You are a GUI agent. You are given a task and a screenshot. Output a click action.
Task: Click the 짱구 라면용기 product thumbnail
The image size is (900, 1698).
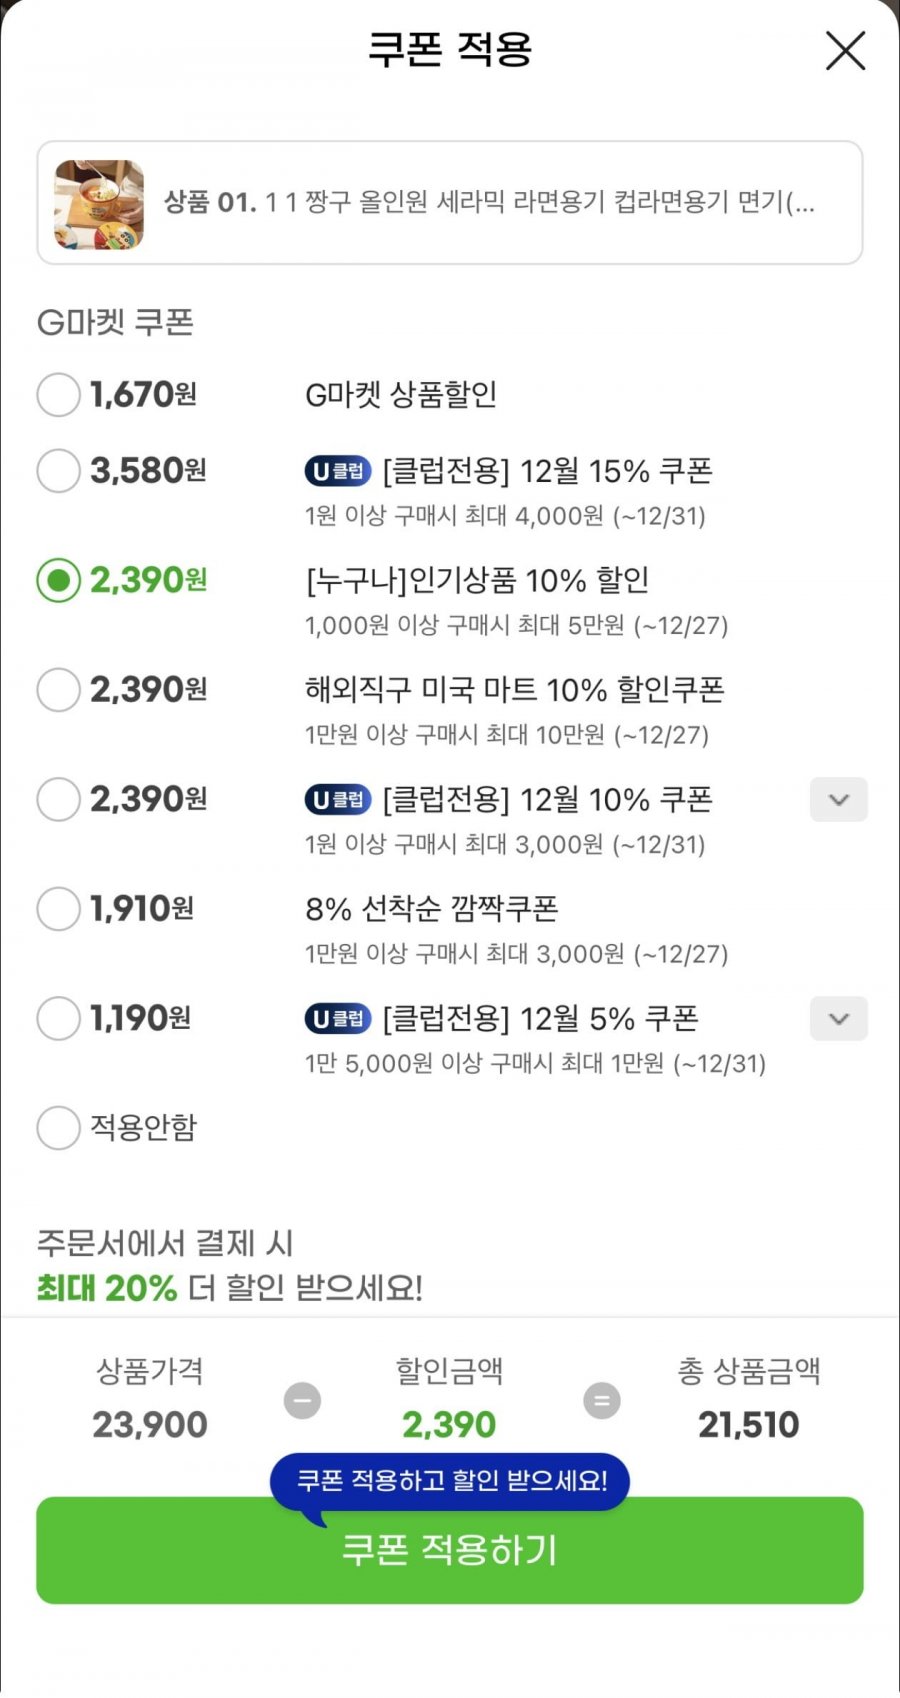coord(99,204)
